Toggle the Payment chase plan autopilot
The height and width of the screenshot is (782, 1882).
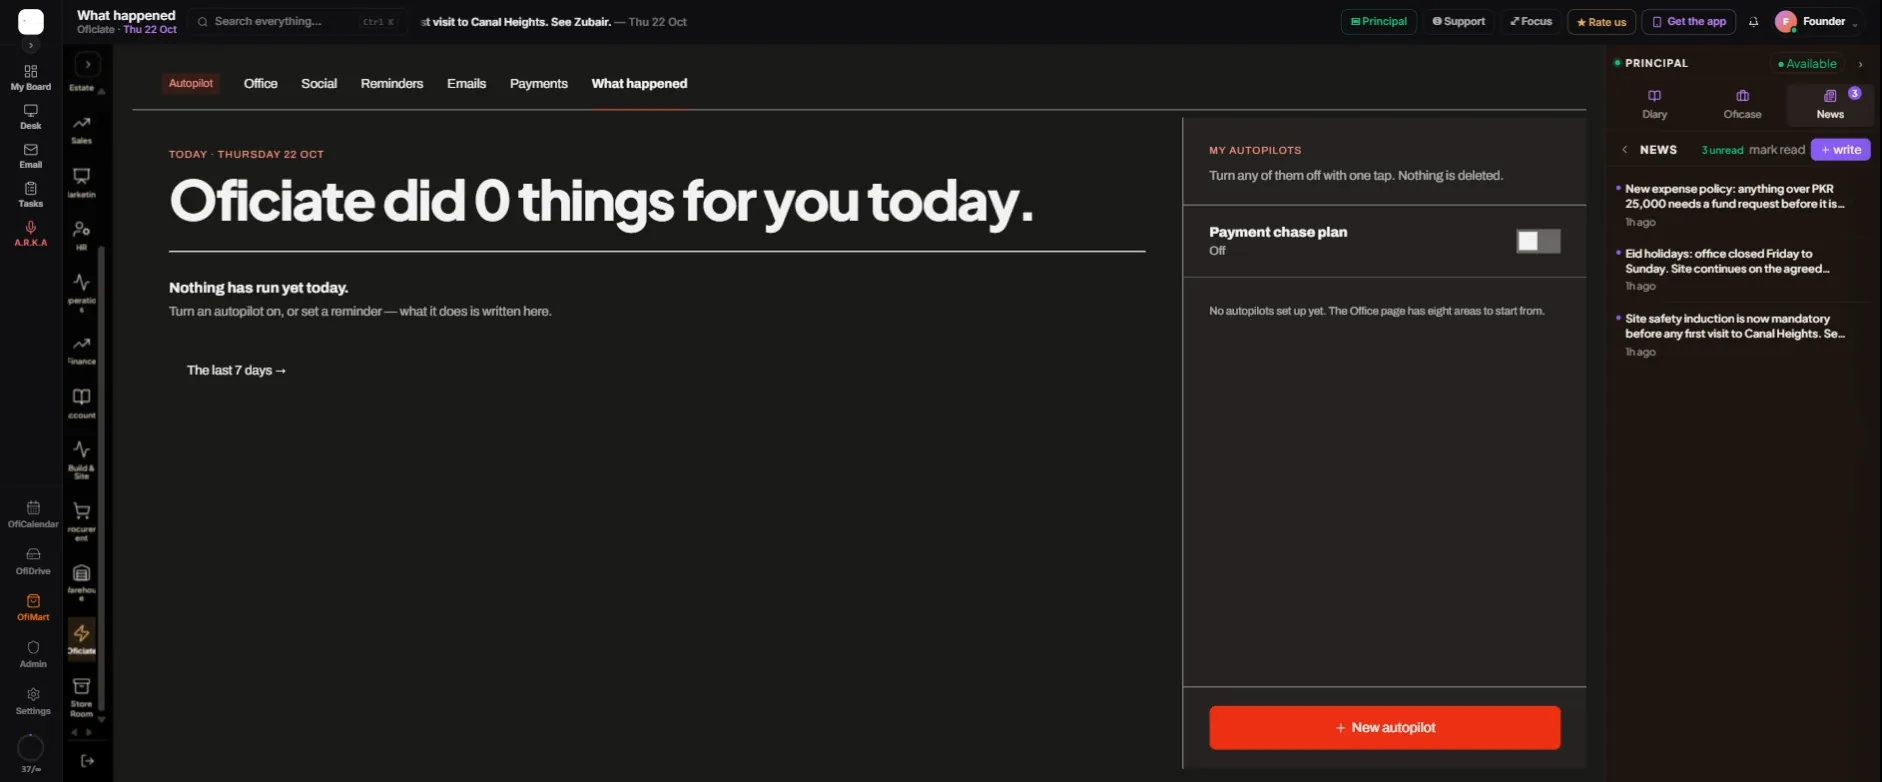click(1538, 241)
